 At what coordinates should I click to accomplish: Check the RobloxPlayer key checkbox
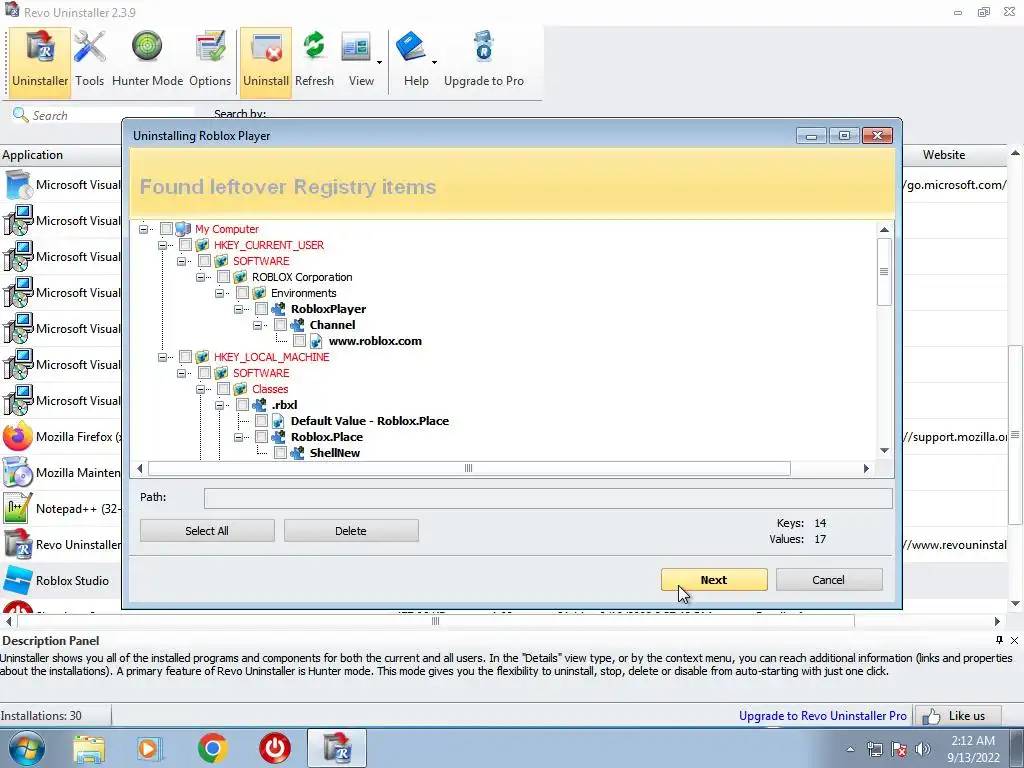(261, 309)
